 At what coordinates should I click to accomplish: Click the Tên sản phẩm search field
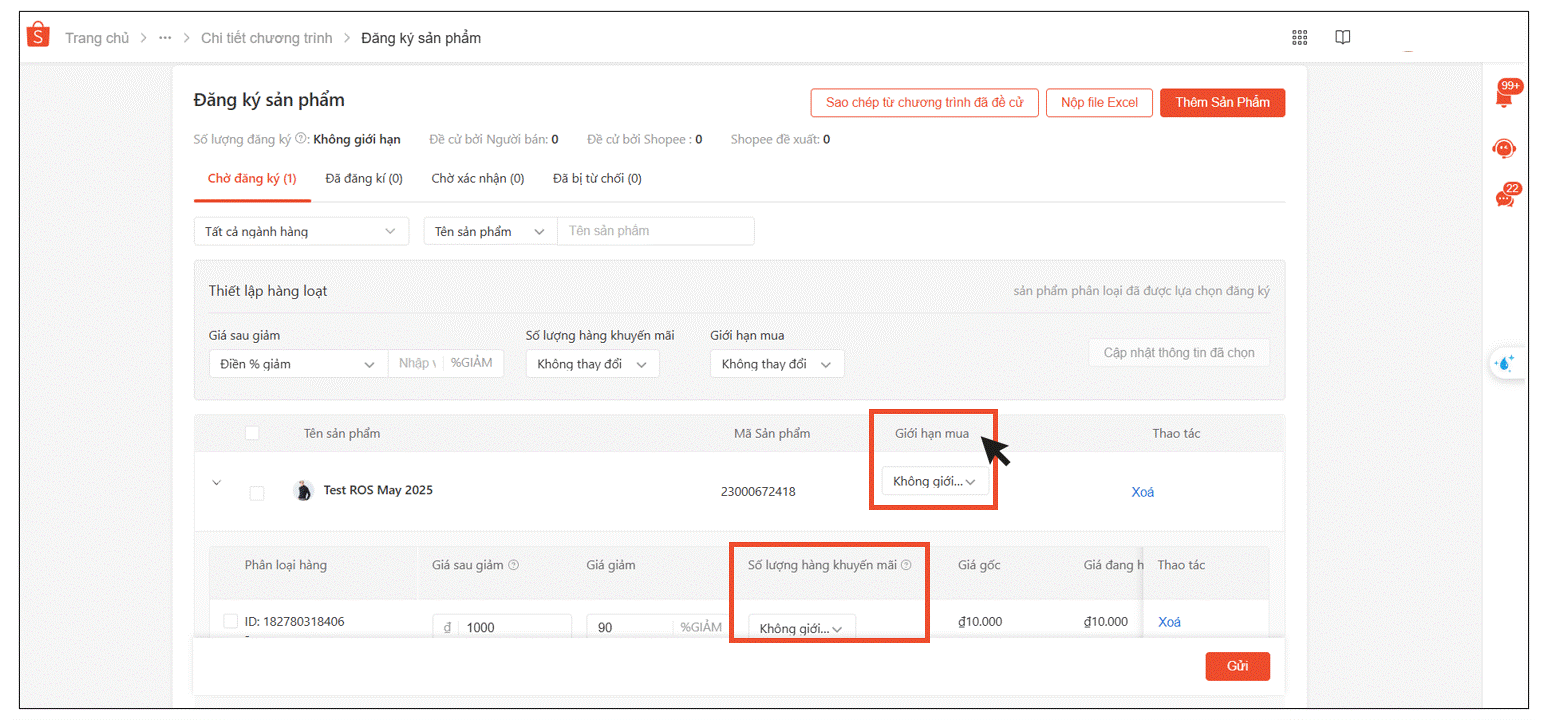[x=655, y=231]
